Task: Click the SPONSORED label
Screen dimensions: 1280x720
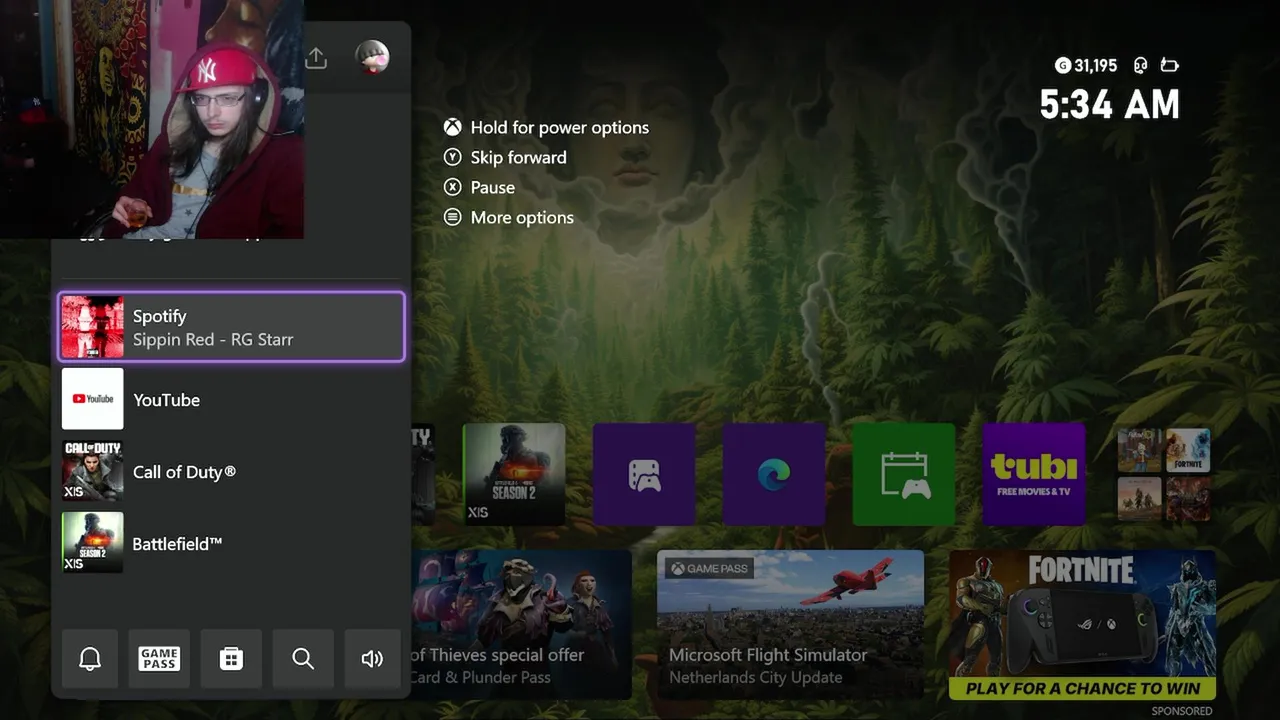Action: pyautogui.click(x=1182, y=711)
